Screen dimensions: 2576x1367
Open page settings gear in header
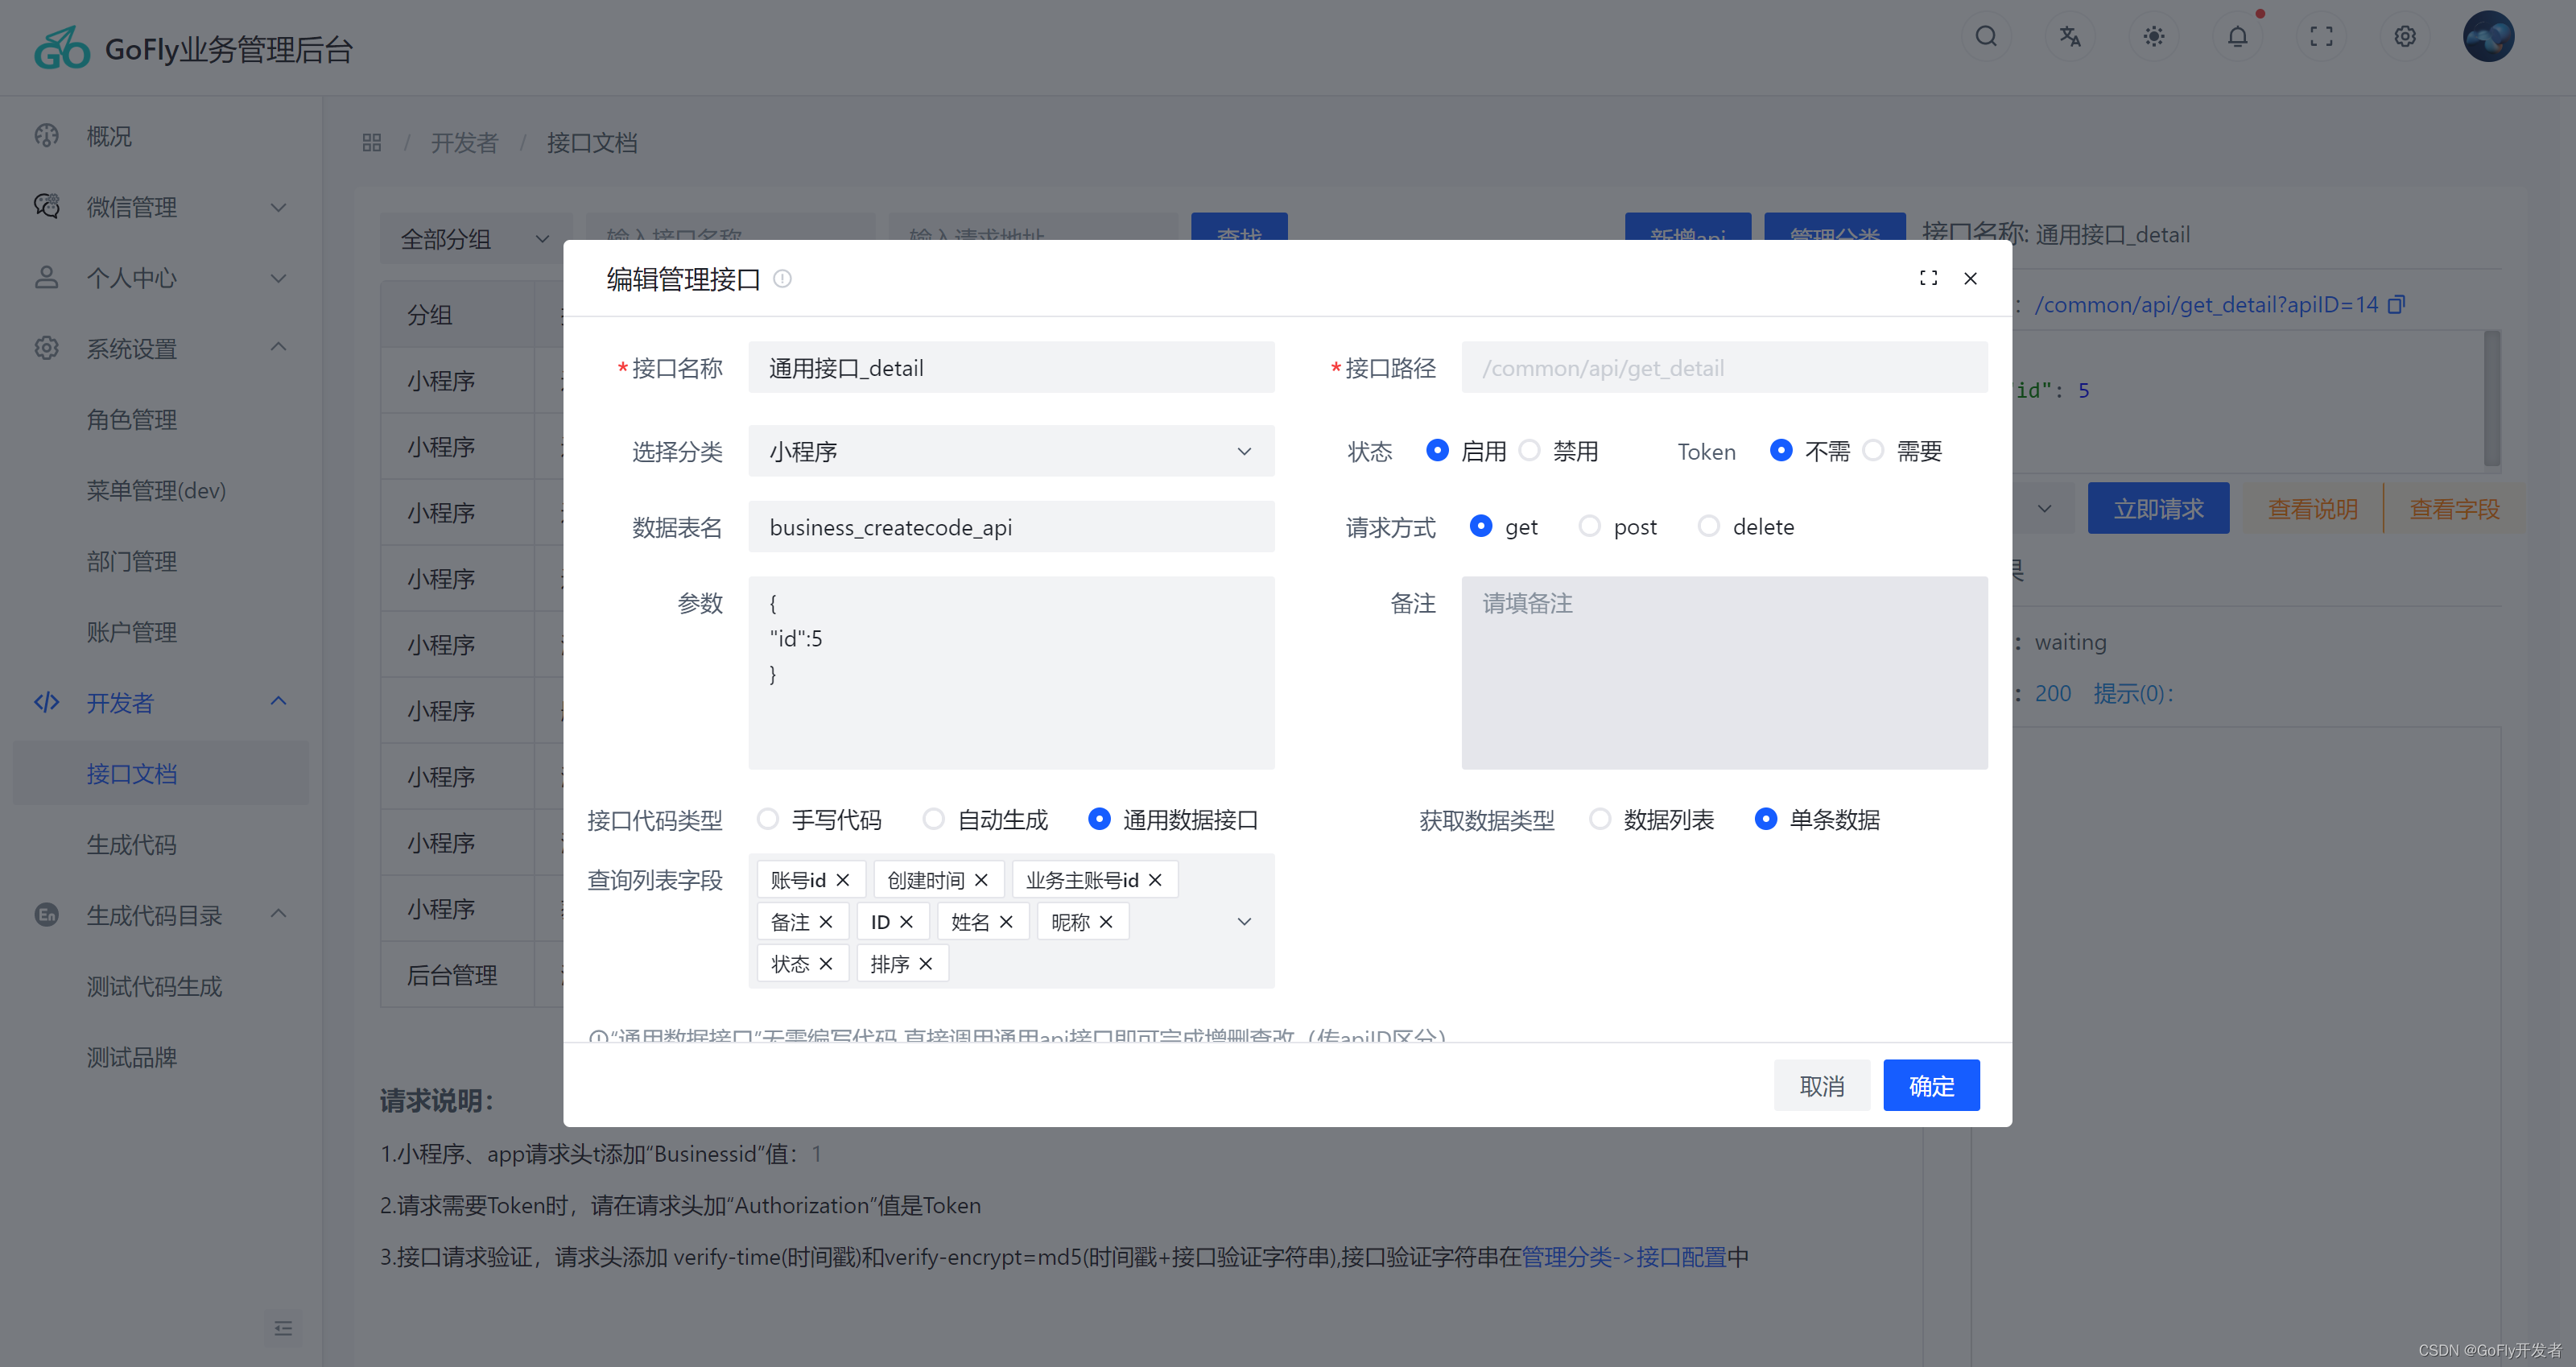(x=2405, y=37)
